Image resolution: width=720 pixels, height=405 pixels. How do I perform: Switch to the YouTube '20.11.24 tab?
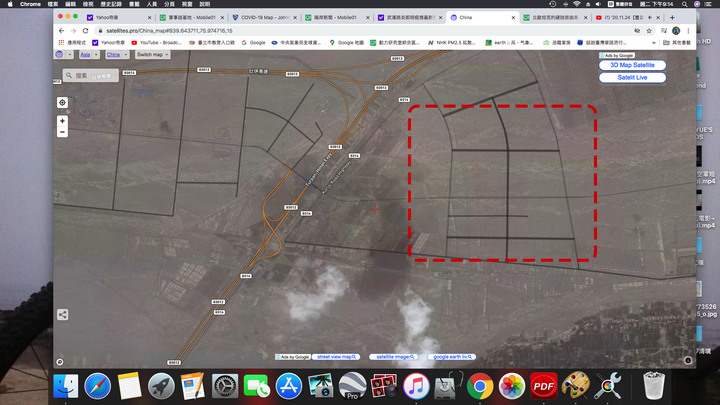pyautogui.click(x=627, y=17)
